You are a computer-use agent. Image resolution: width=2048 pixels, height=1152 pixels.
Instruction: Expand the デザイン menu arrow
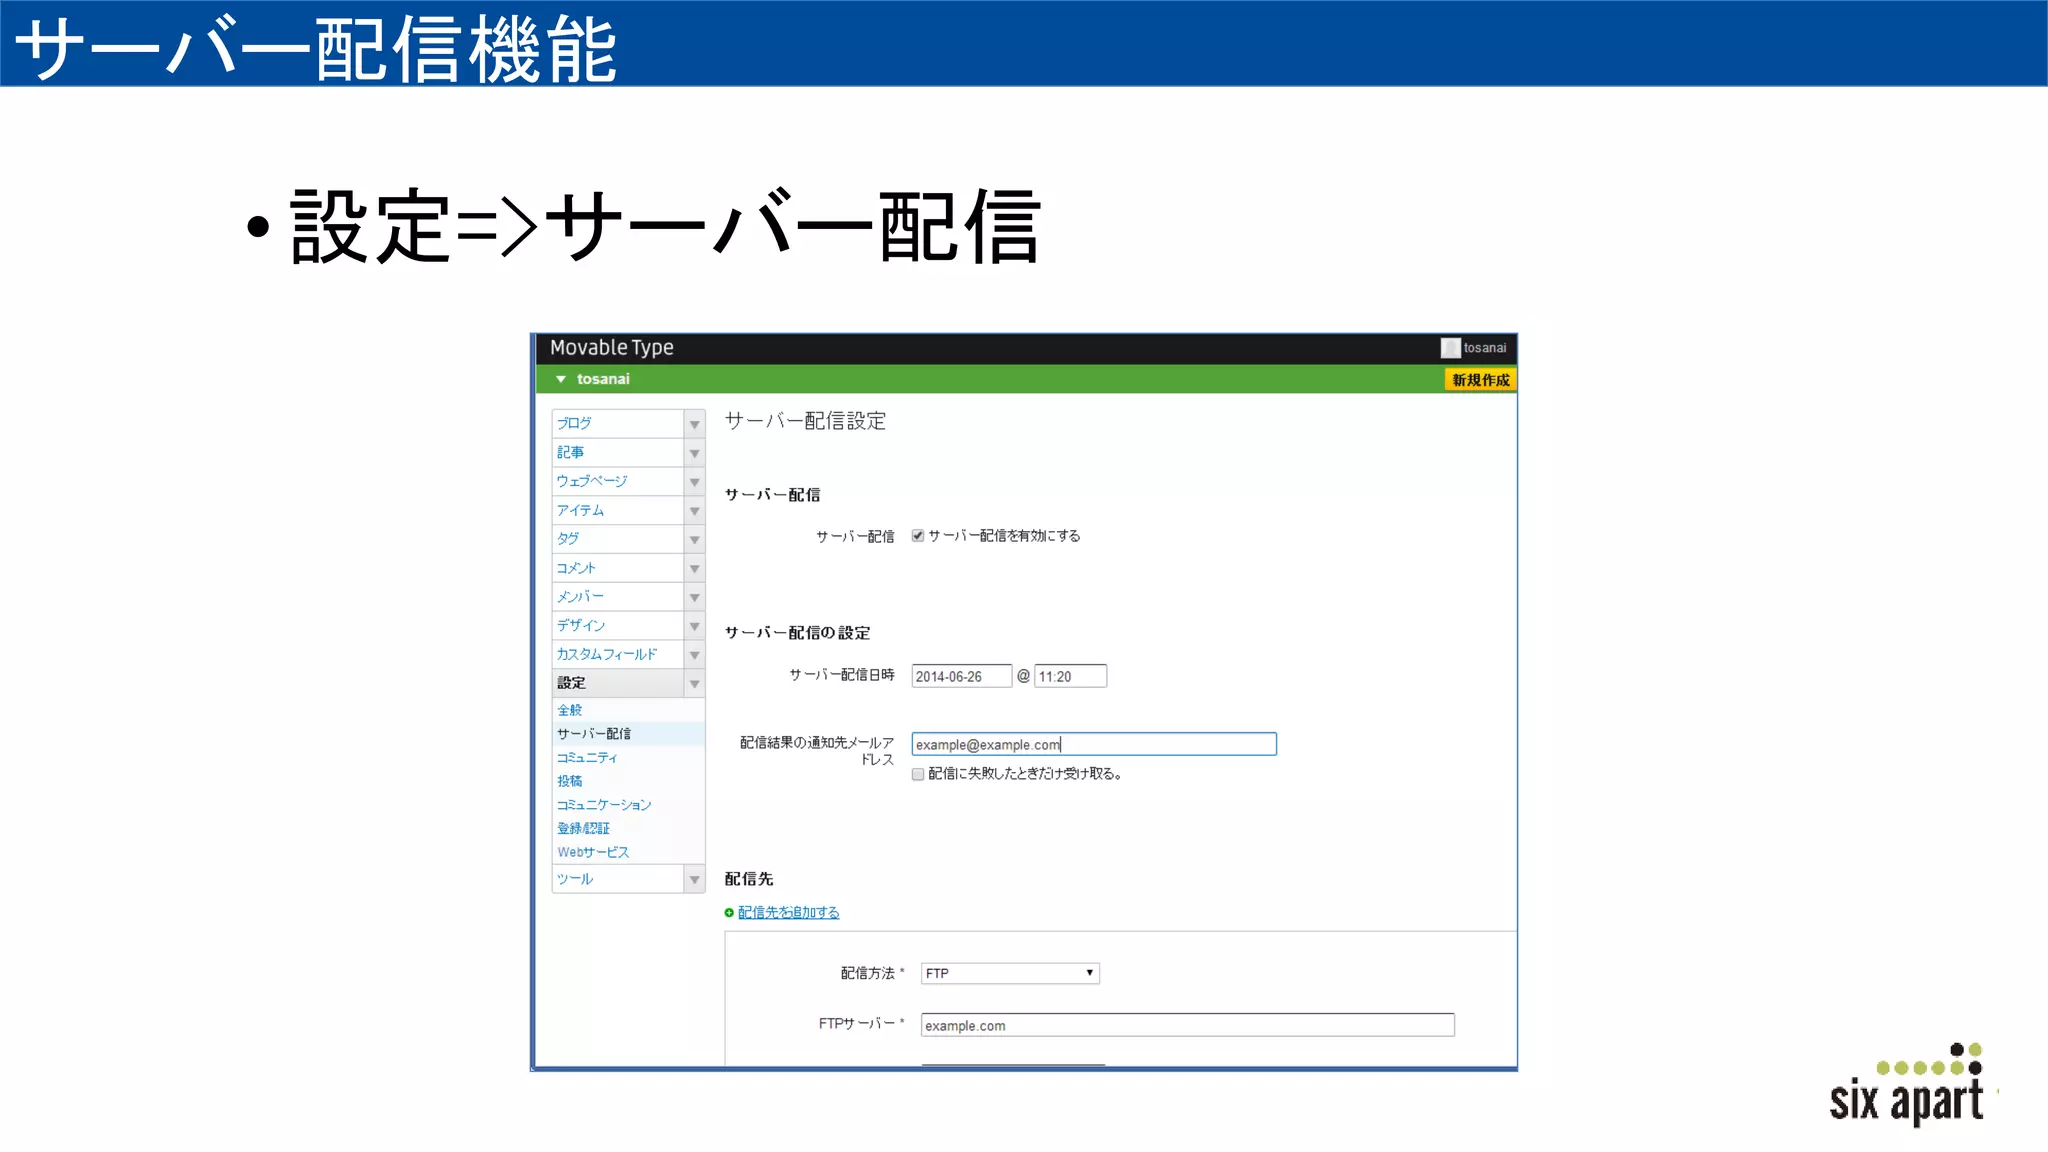pyautogui.click(x=694, y=626)
